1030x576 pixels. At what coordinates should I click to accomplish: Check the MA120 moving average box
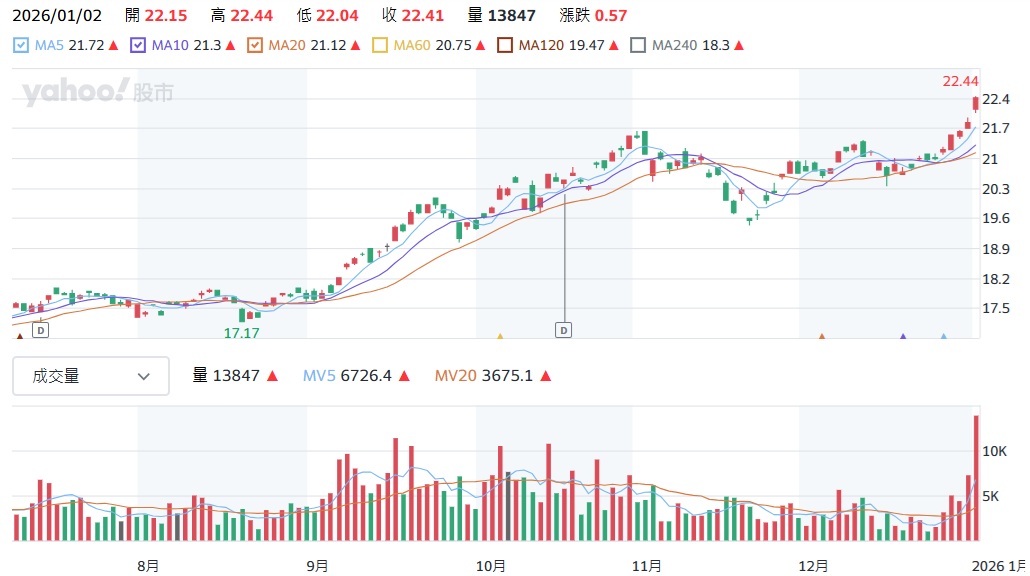click(x=504, y=45)
